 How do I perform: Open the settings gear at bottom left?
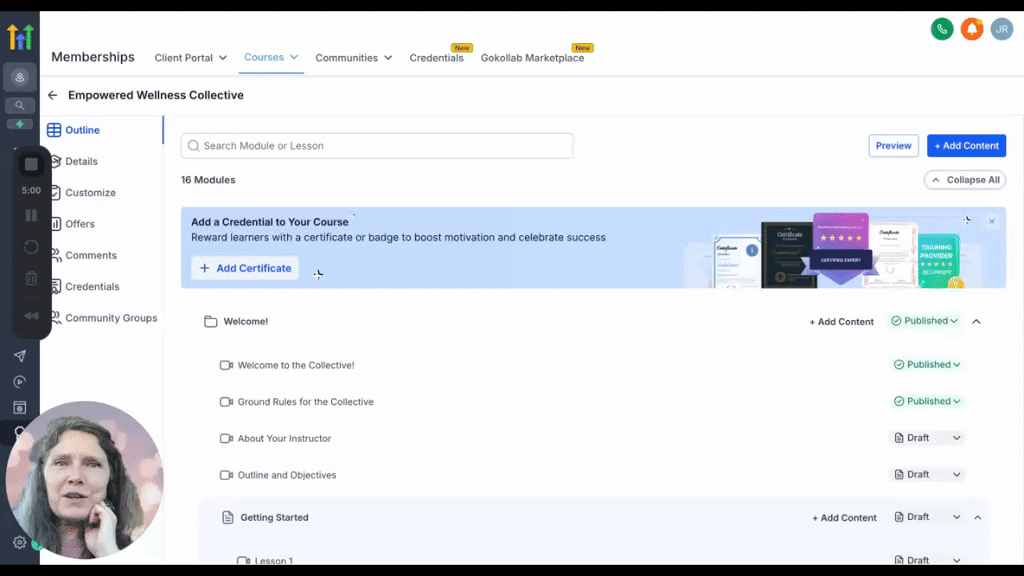click(20, 542)
